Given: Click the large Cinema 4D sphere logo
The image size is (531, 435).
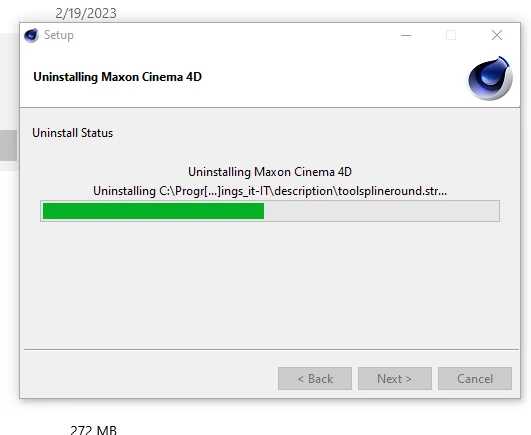Looking at the screenshot, I should [490, 78].
